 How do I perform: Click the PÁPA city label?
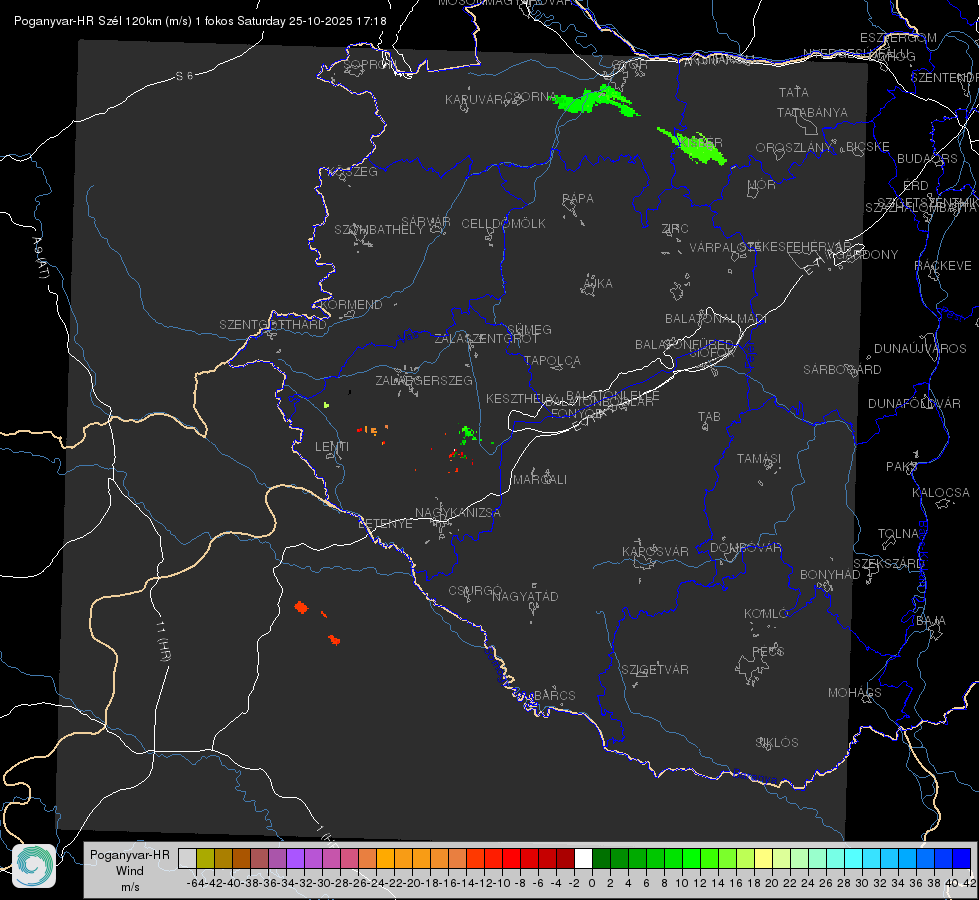(578, 199)
